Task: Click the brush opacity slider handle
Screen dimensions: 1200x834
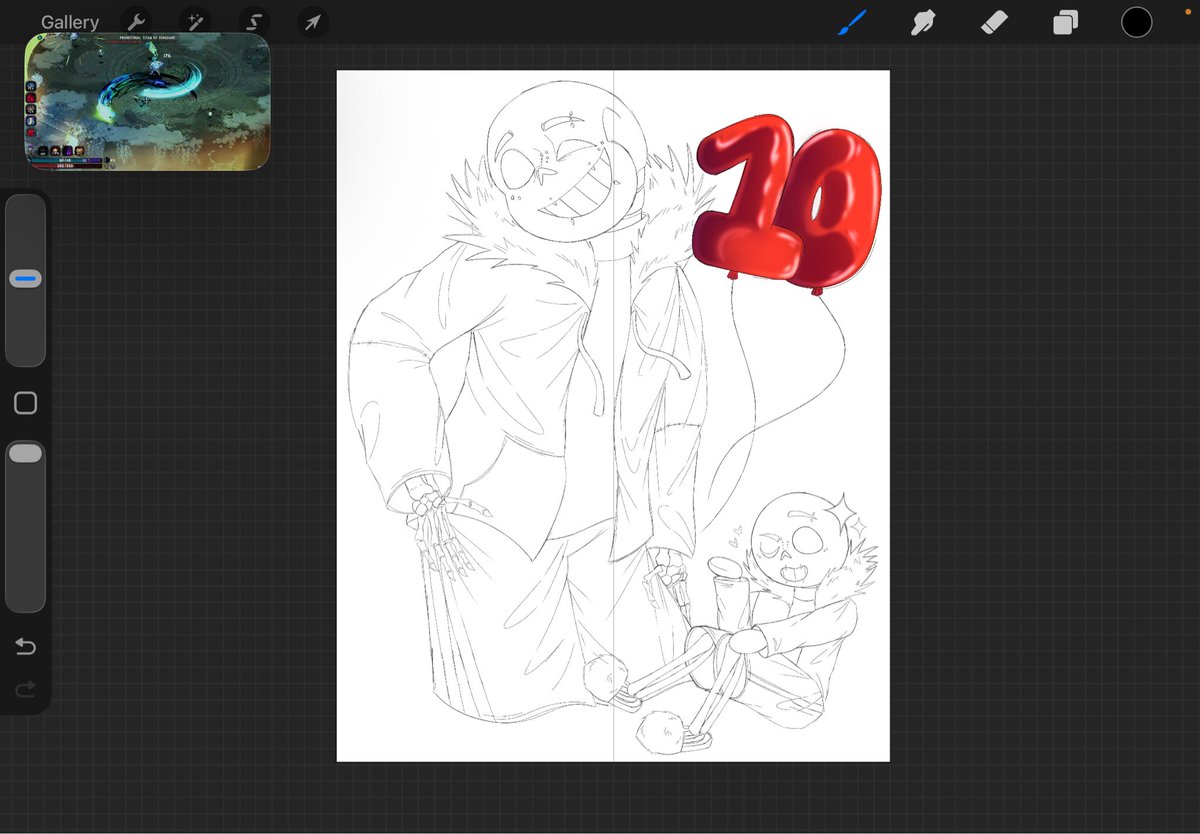Action: [25, 453]
